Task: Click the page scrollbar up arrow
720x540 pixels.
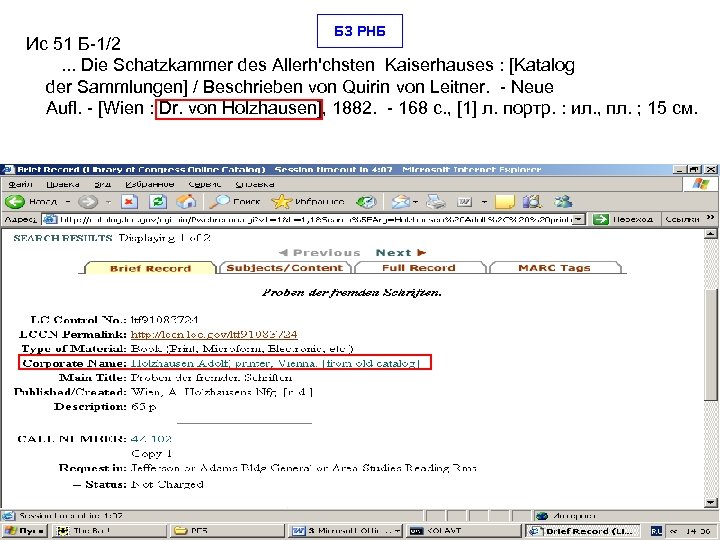Action: 710,234
